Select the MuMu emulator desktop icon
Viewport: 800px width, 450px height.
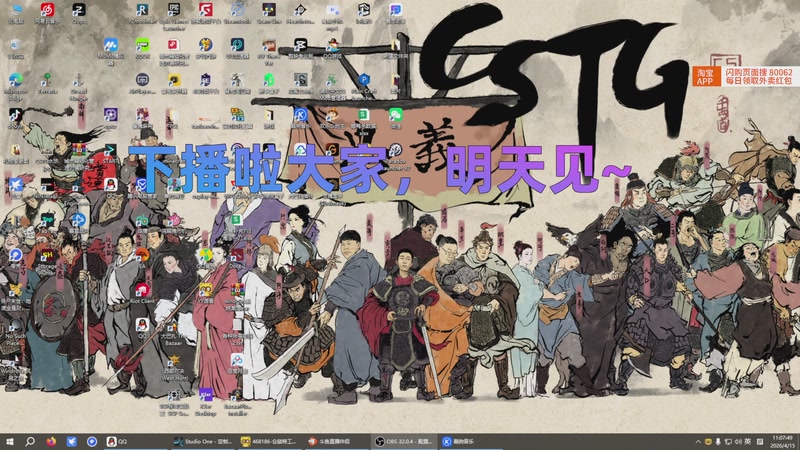[x=110, y=50]
